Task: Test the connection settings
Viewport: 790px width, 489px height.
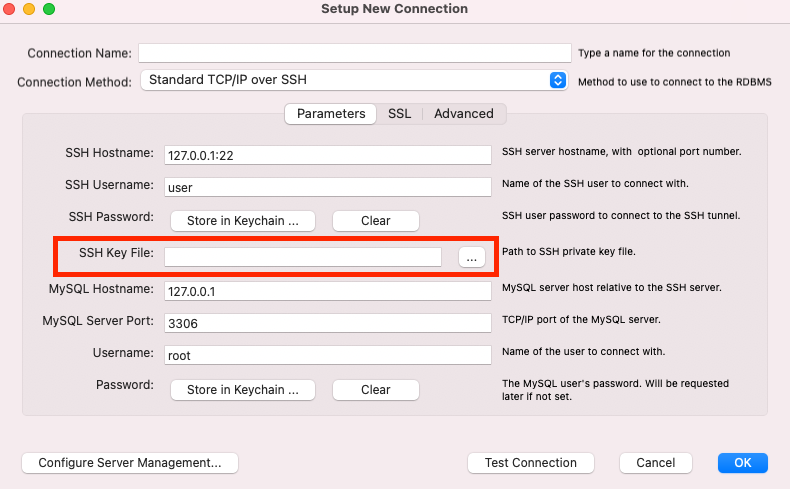Action: coord(531,463)
